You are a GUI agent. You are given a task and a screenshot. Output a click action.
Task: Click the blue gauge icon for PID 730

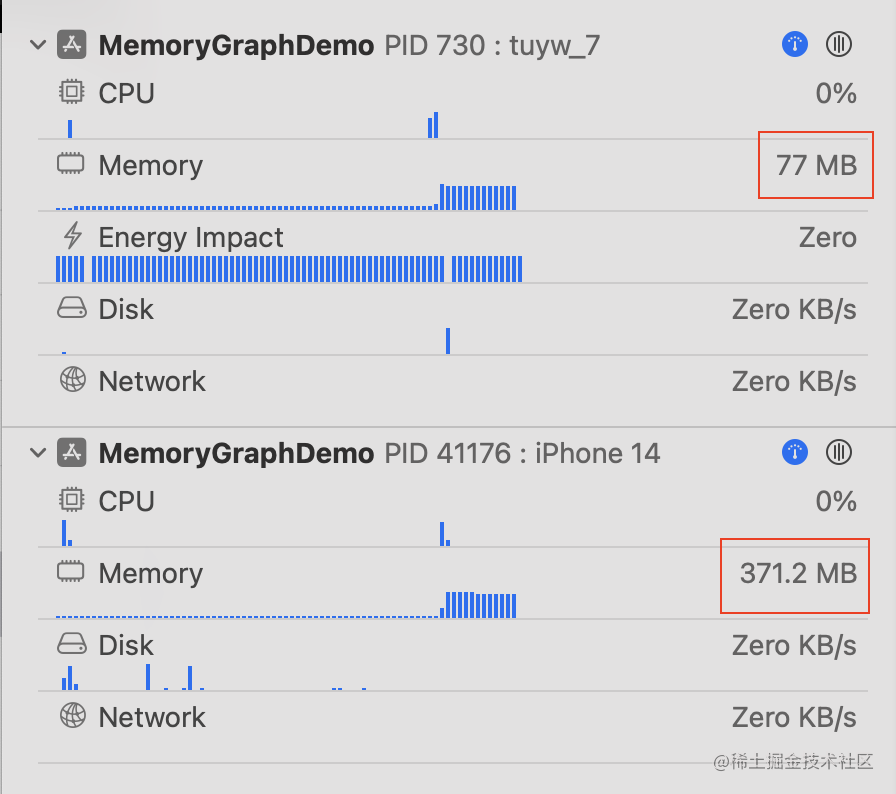(x=794, y=44)
